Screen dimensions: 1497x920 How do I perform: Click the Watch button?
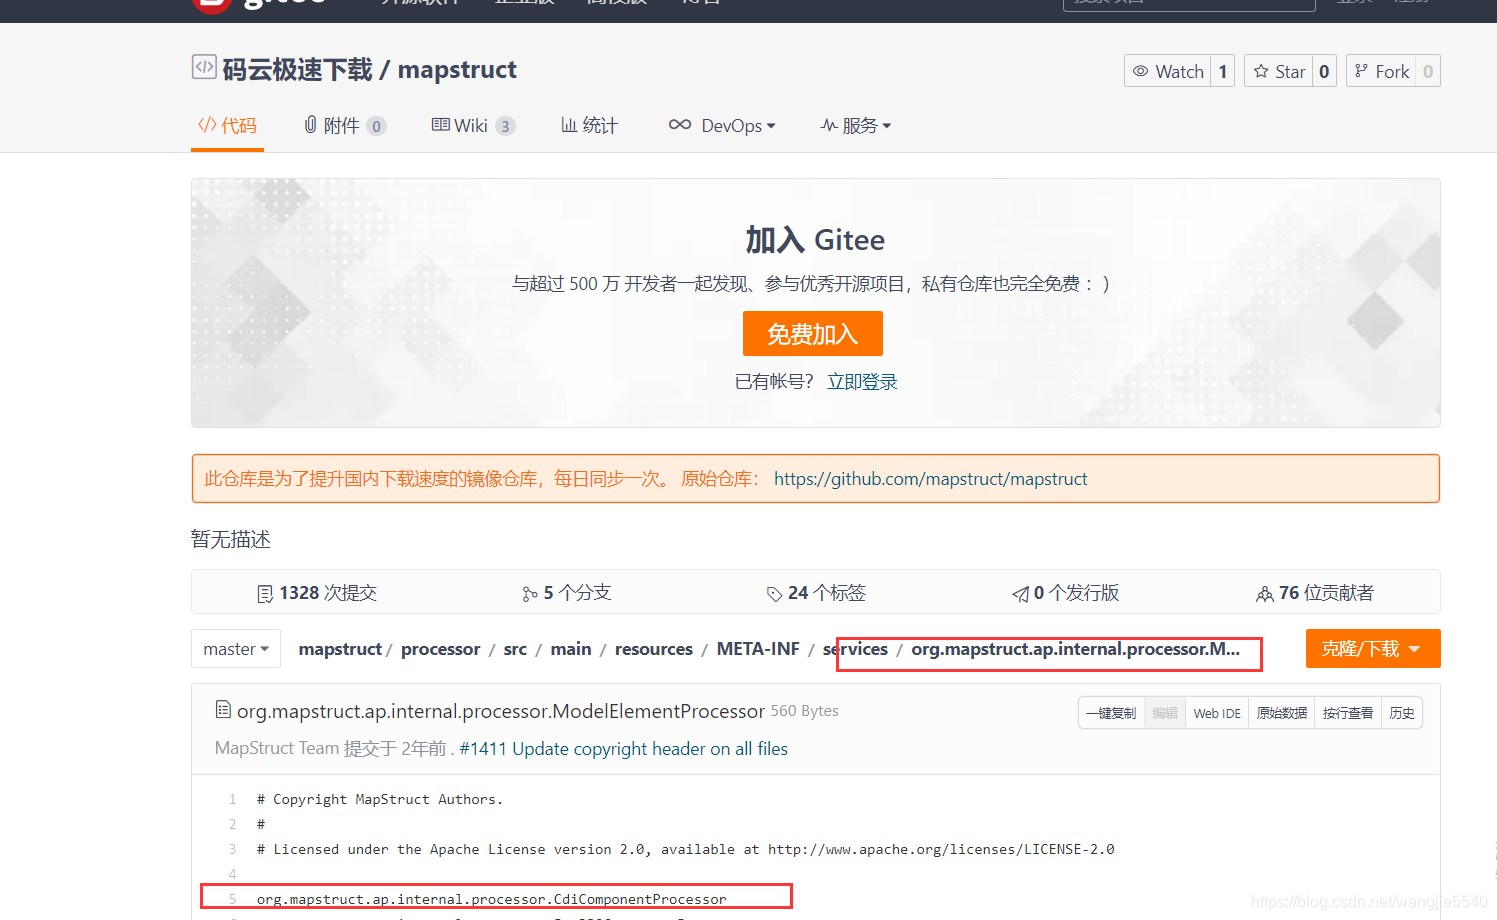coord(1168,71)
